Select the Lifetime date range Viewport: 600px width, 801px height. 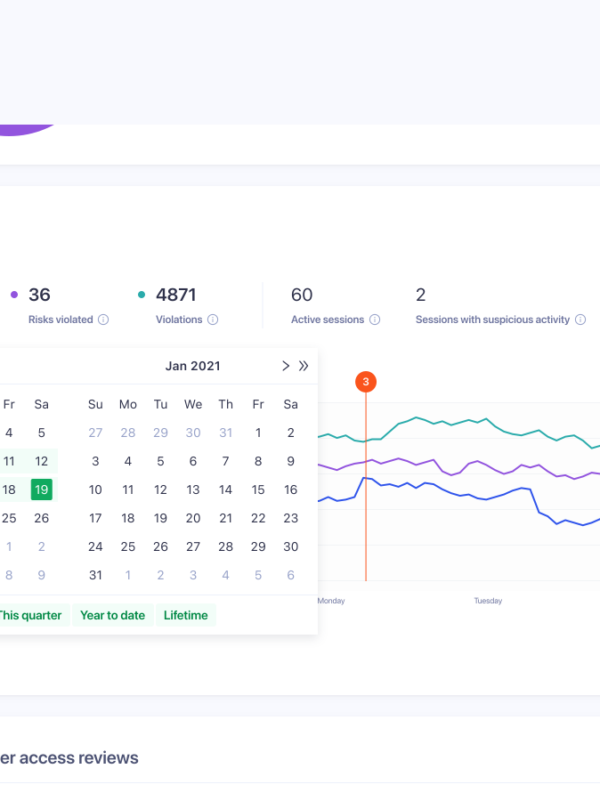[185, 615]
